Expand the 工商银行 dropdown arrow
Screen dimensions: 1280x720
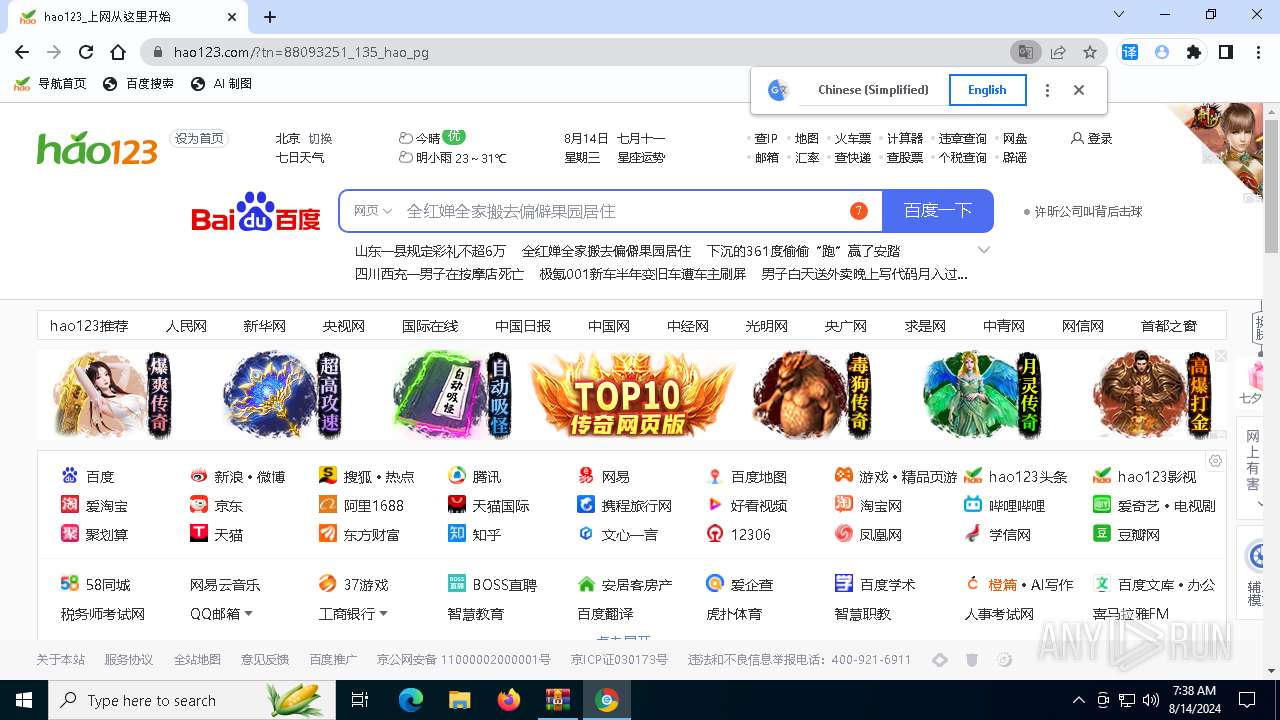point(383,613)
